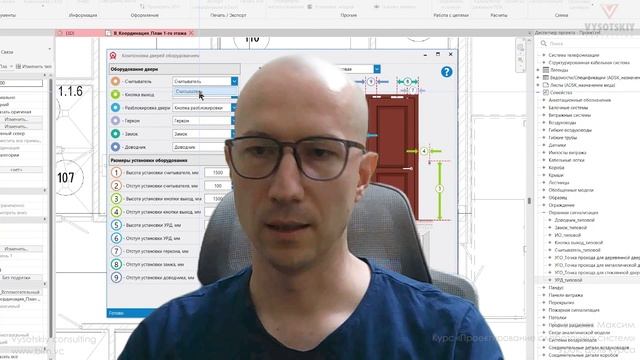Image resolution: width=640 pixels, height=360 pixels.
Task: Close the В_Координация plan view tab
Action: point(191,33)
